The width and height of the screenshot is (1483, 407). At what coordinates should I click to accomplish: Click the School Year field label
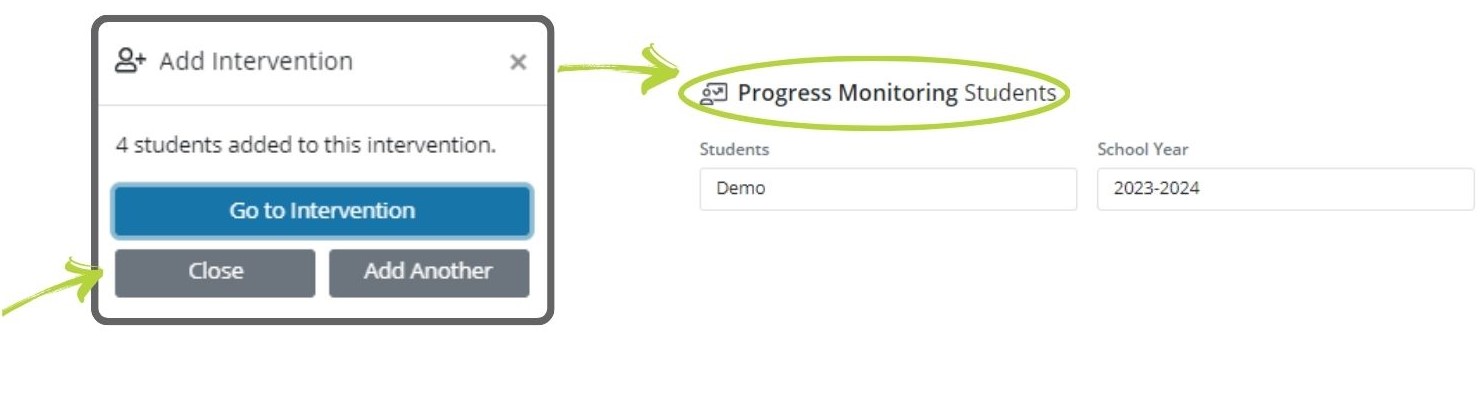pos(1142,150)
